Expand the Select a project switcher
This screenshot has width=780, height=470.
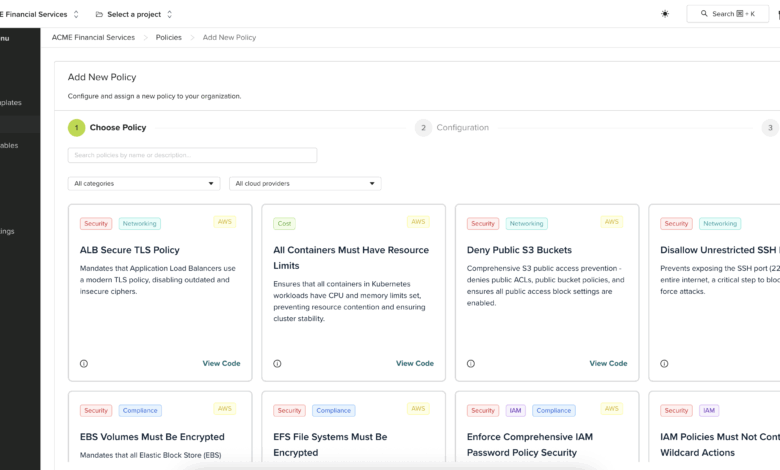pos(134,14)
